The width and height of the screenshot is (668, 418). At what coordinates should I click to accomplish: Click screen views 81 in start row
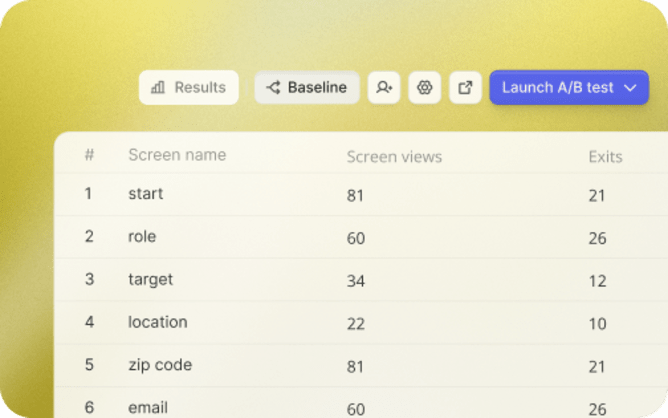tap(355, 196)
